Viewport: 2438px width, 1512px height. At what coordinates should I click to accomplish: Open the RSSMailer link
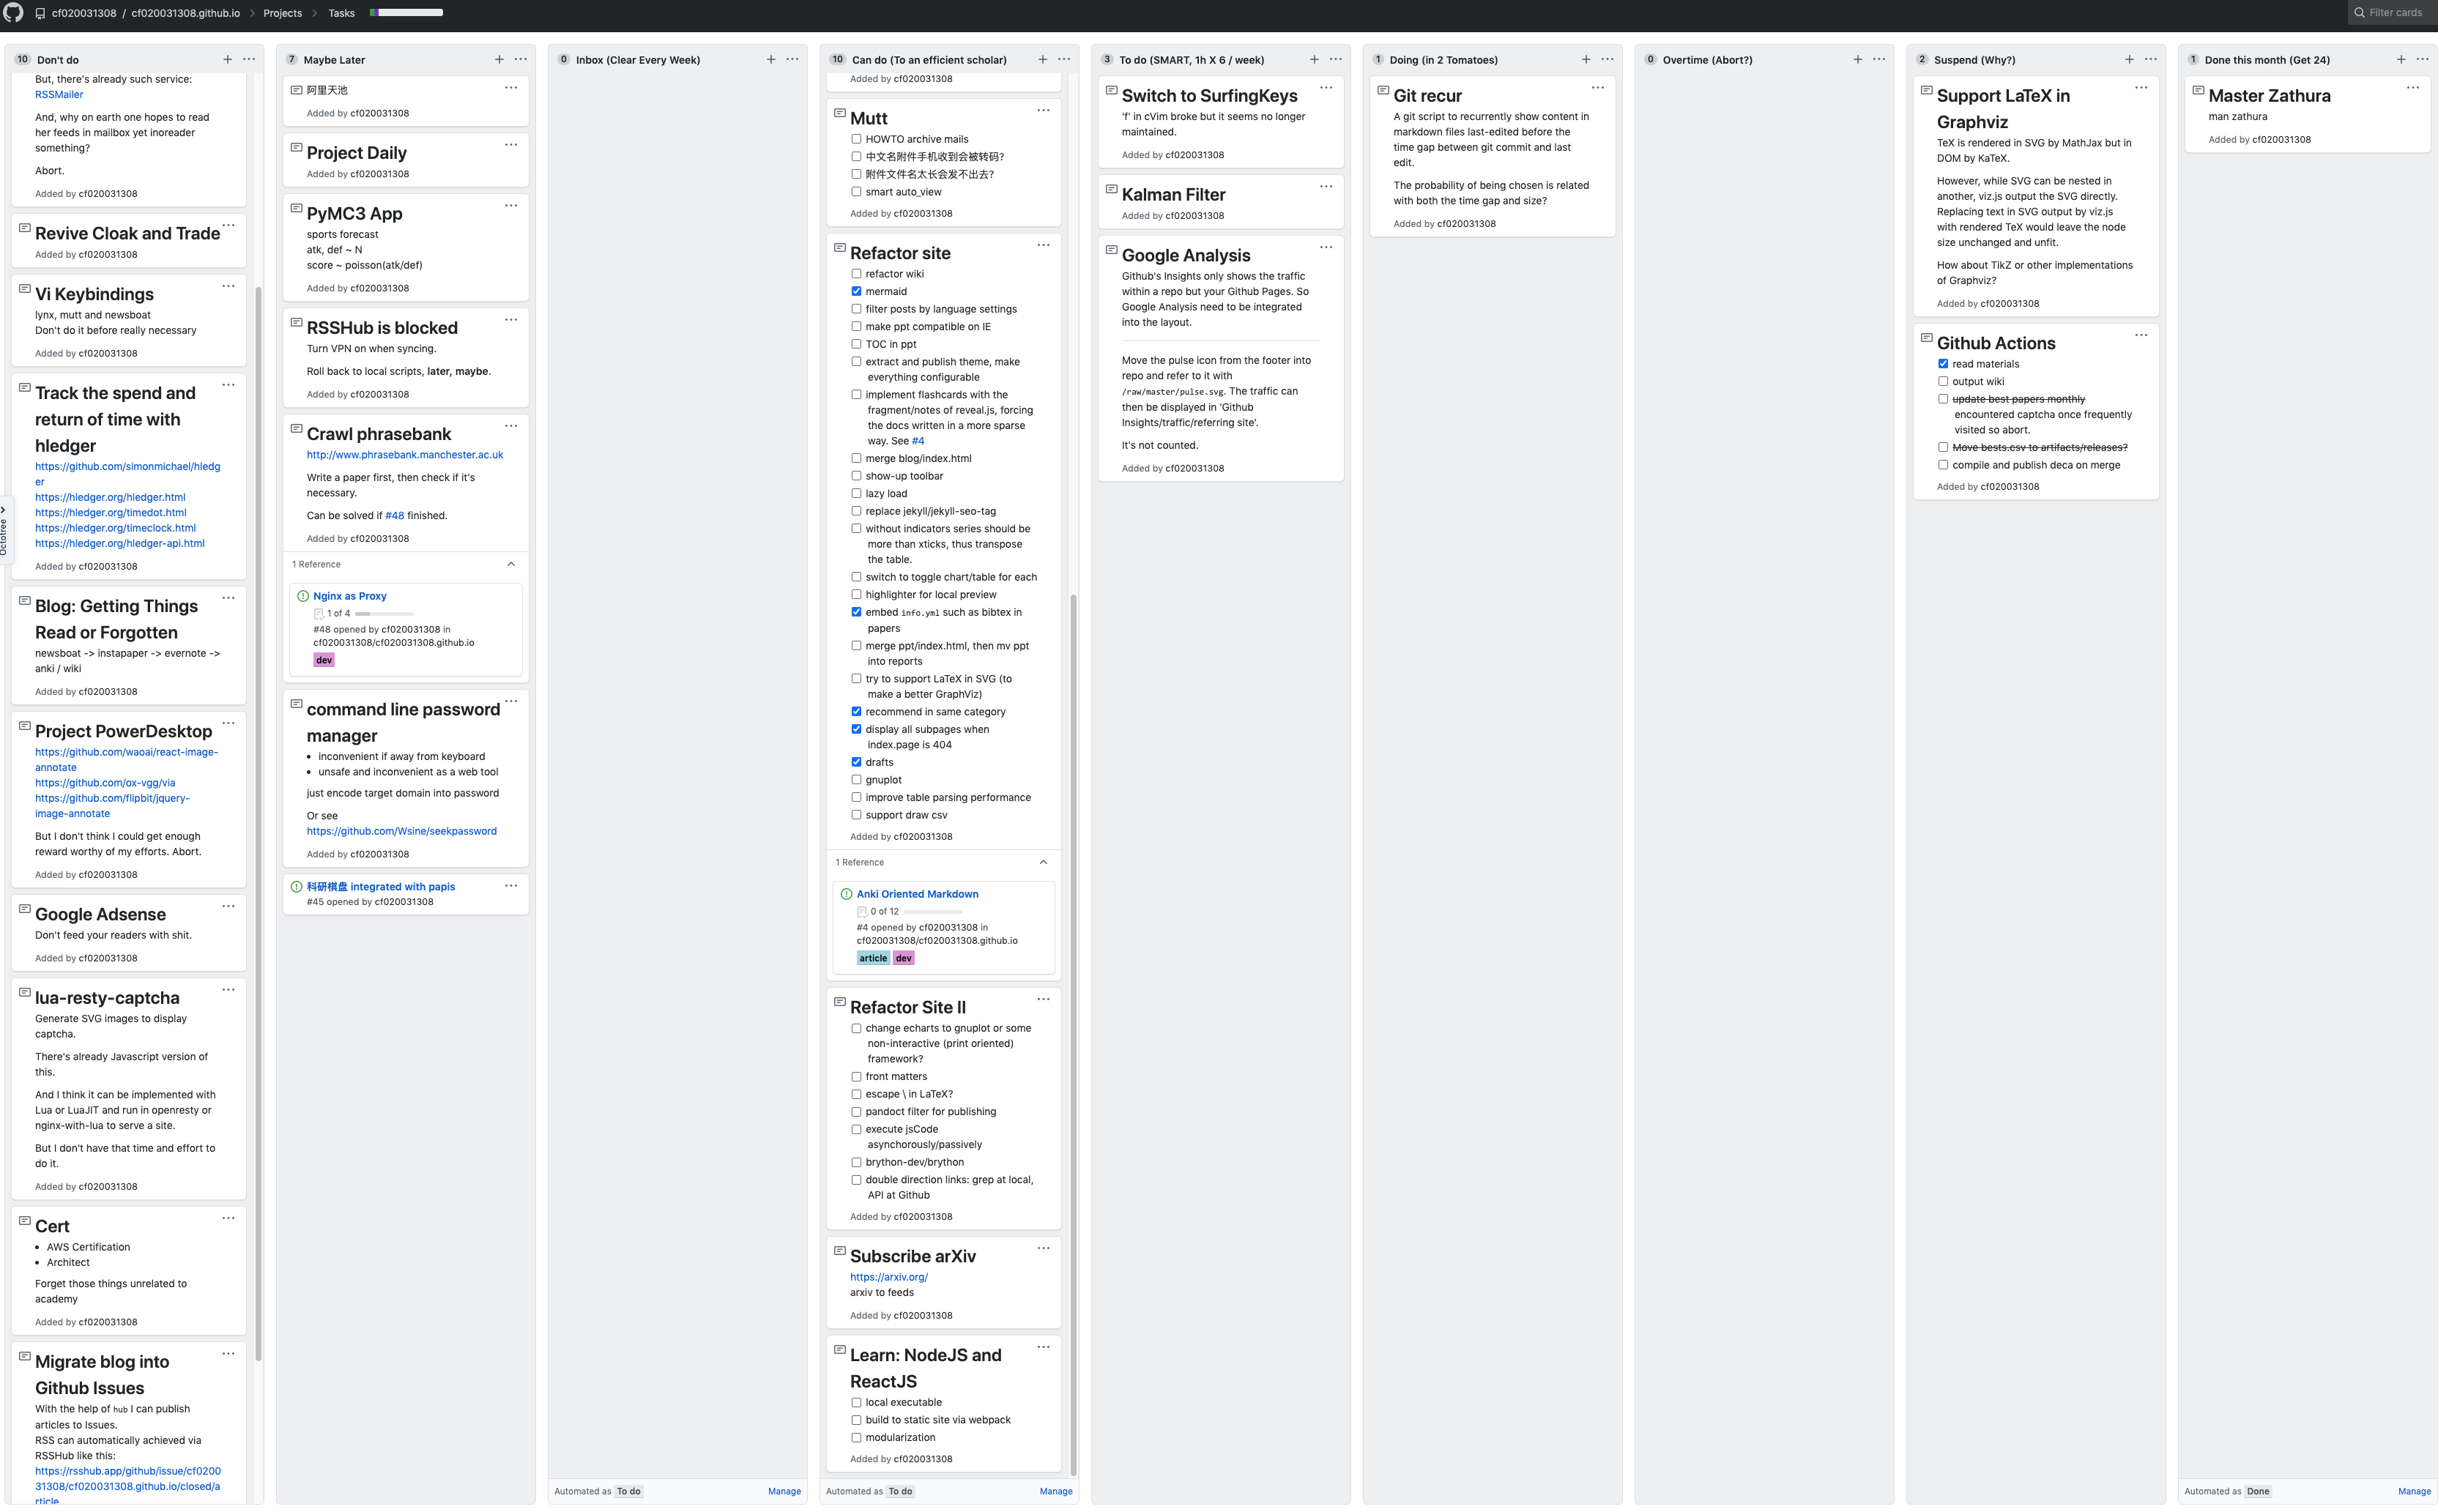(x=59, y=95)
